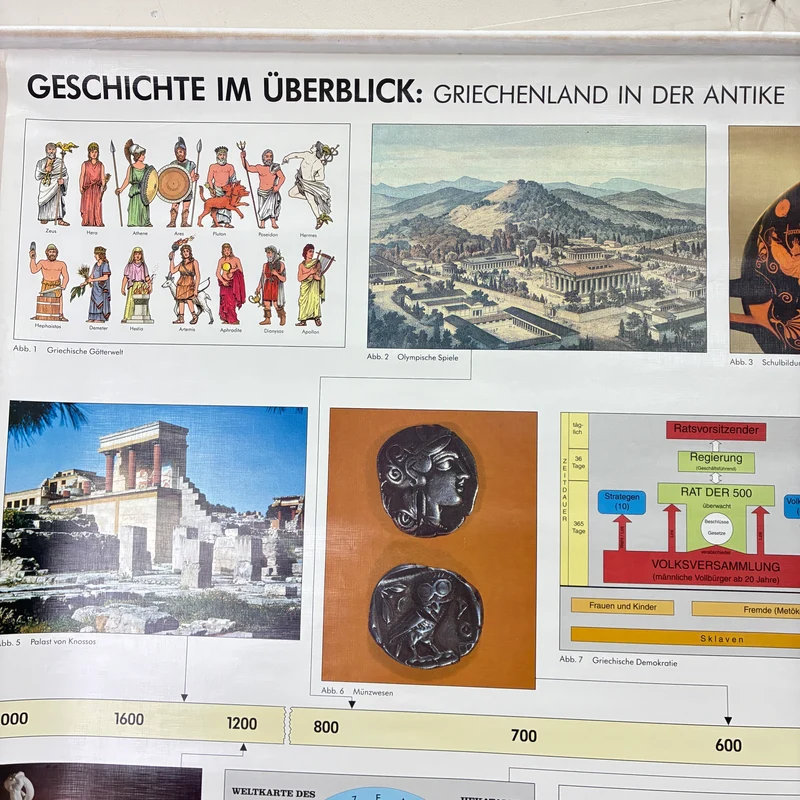Viewport: 800px width, 800px height.
Task: Select the green 'Regierung' box
Action: [716, 461]
